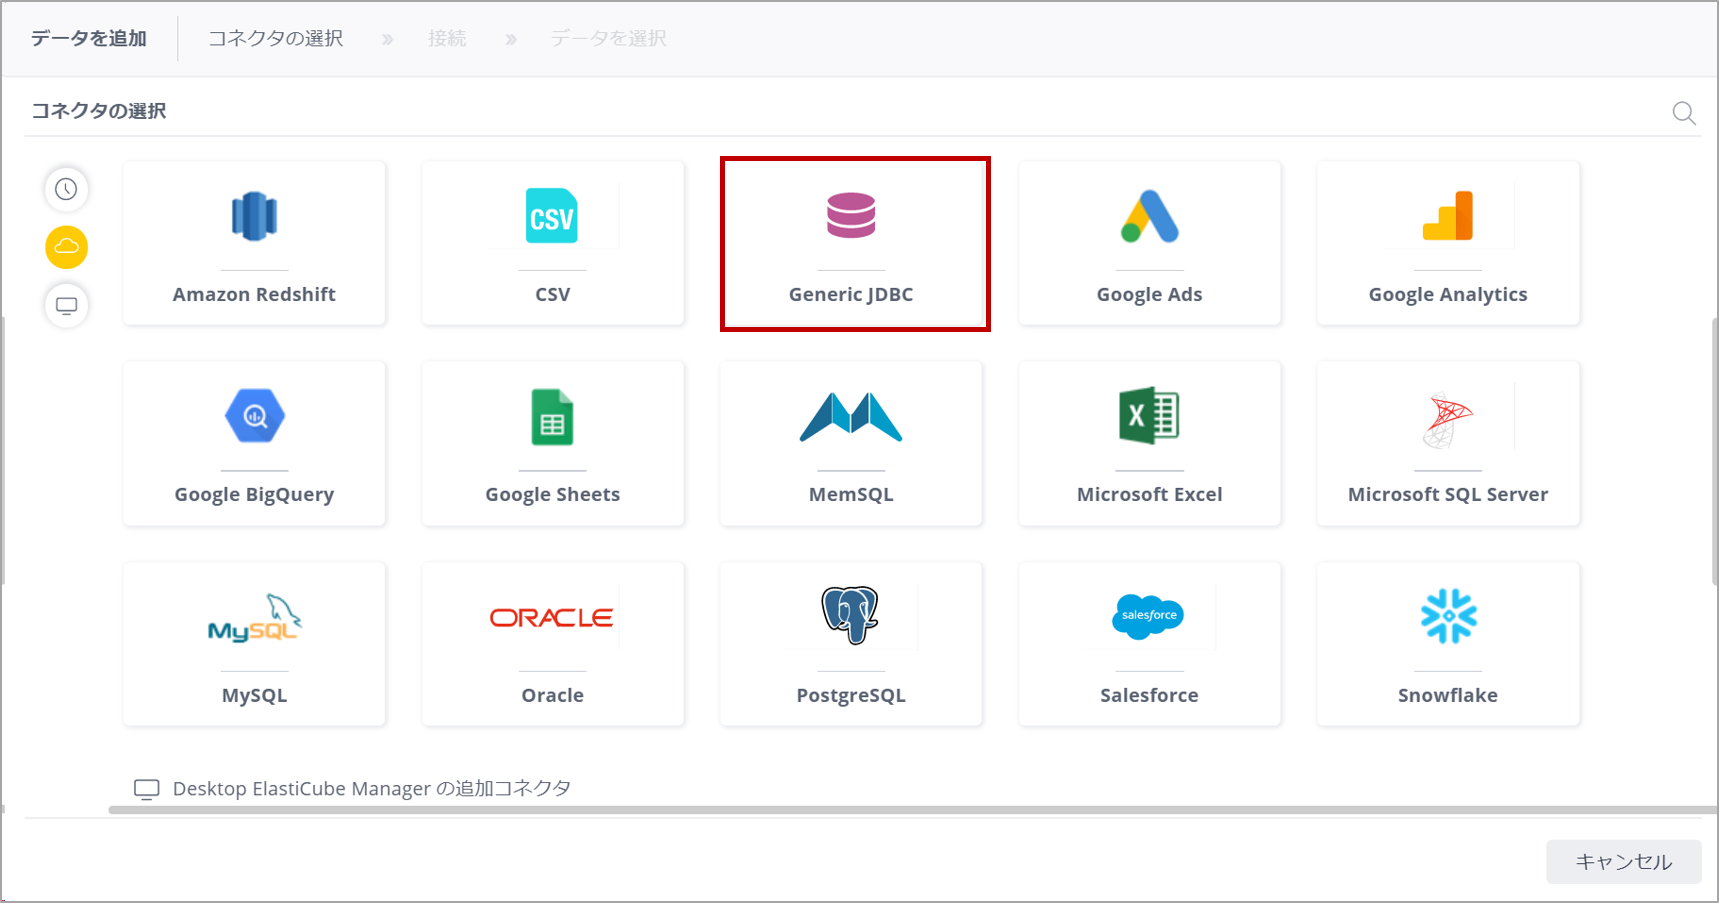Go to コネクタの選択 breadcrumb step
Image resolution: width=1719 pixels, height=903 pixels.
(275, 38)
